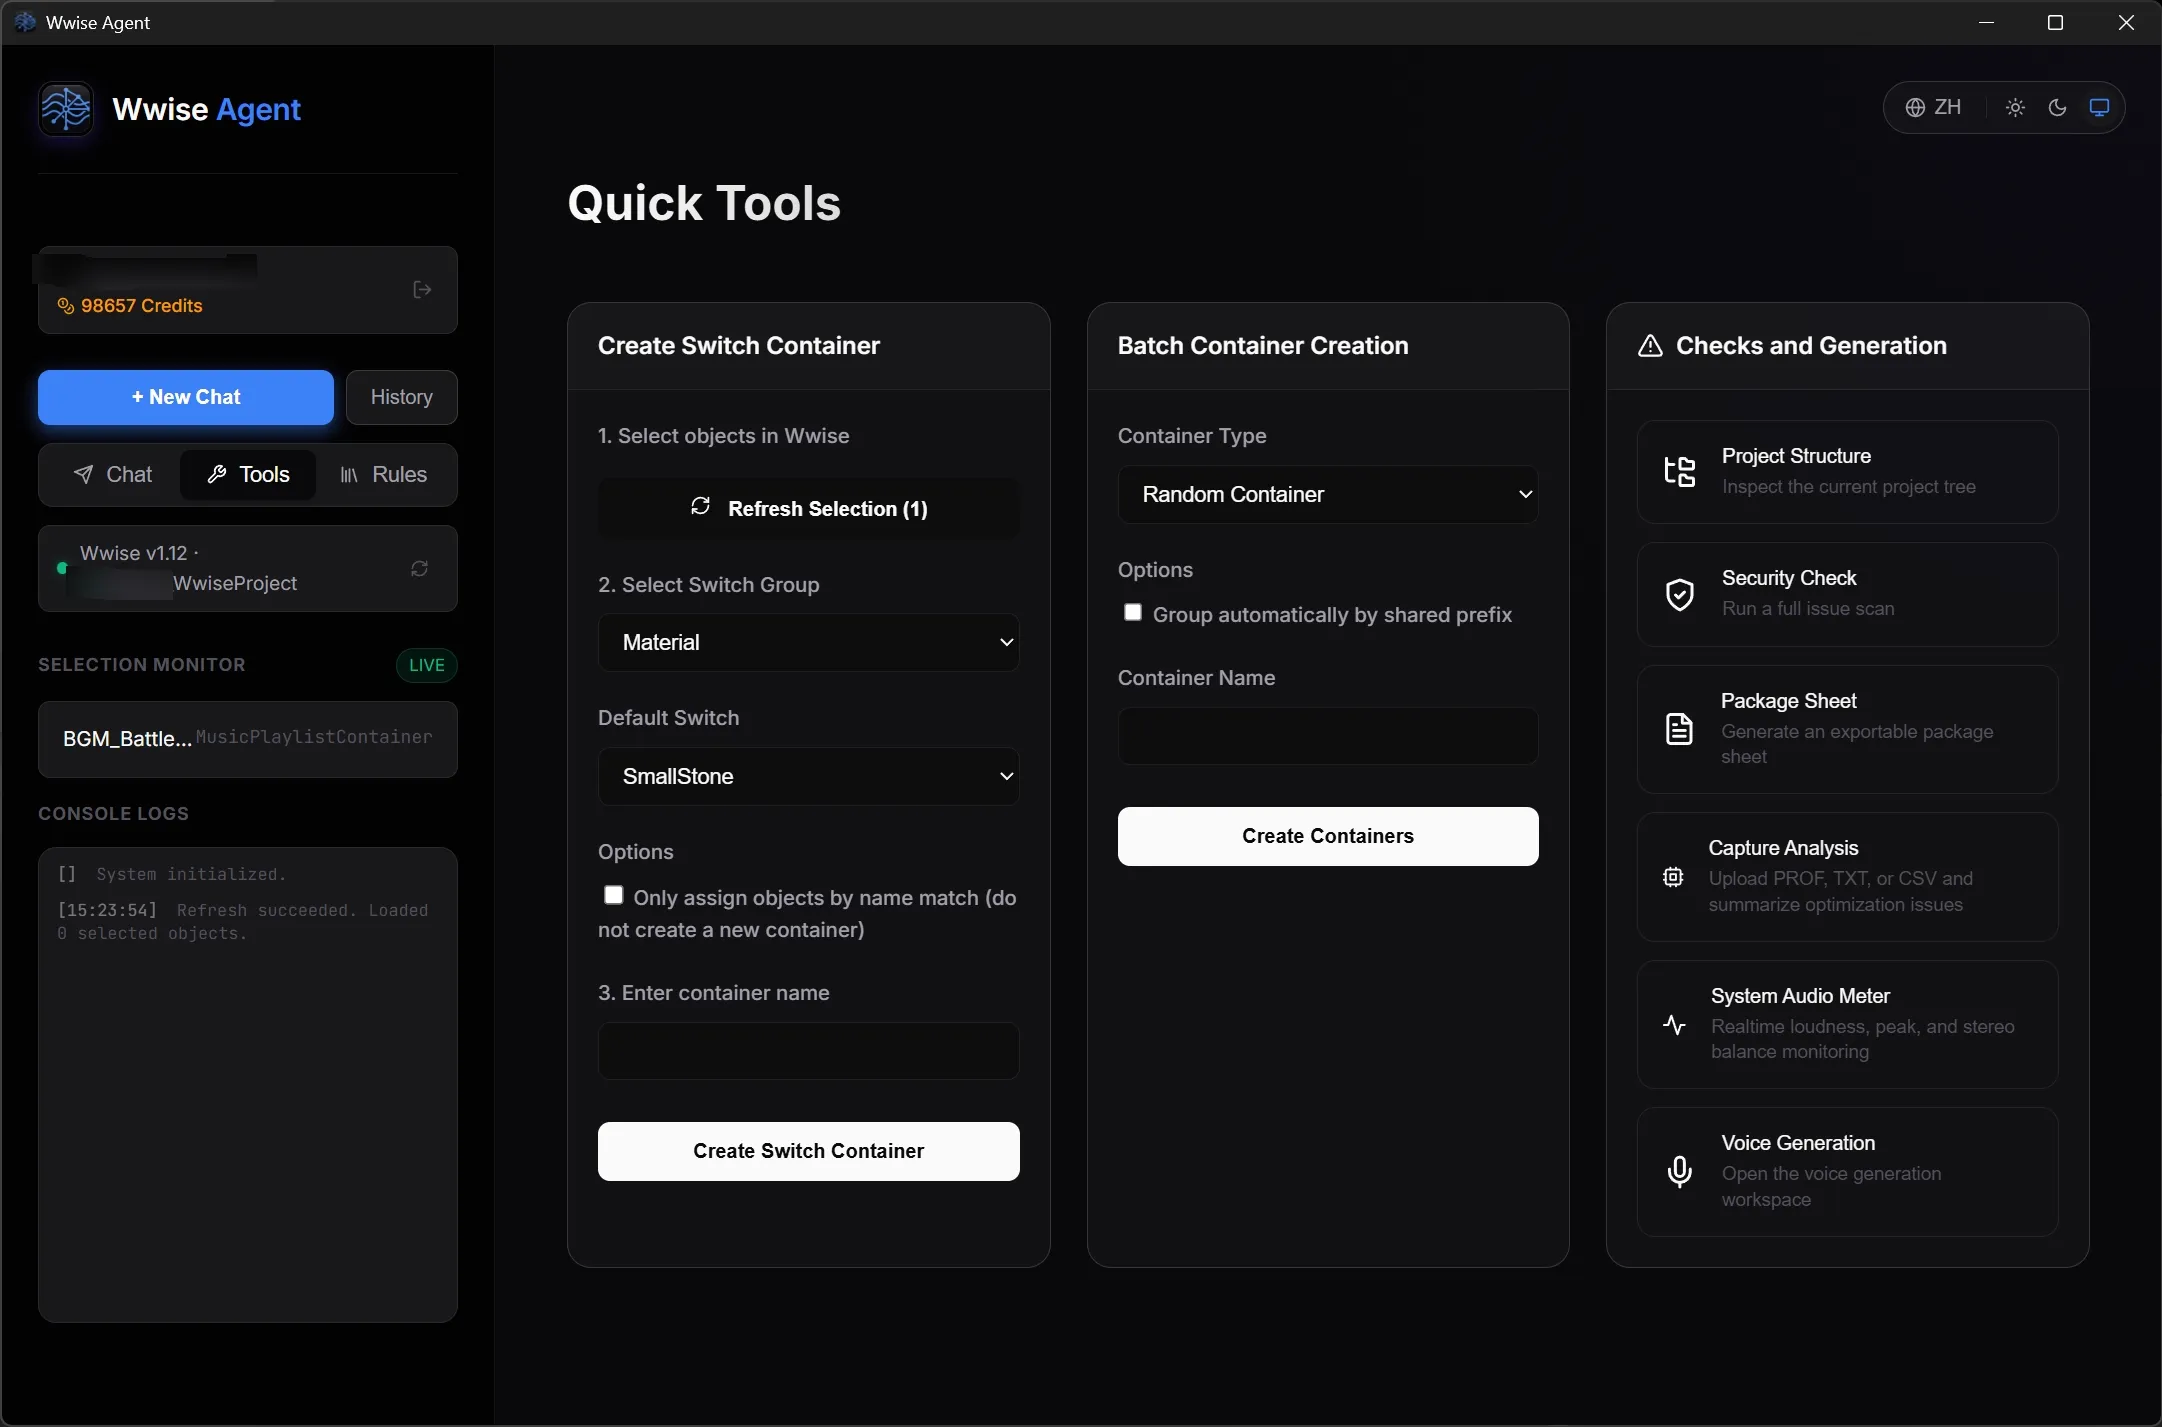
Task: Maximize the Wwise Agent window
Action: tap(2056, 22)
